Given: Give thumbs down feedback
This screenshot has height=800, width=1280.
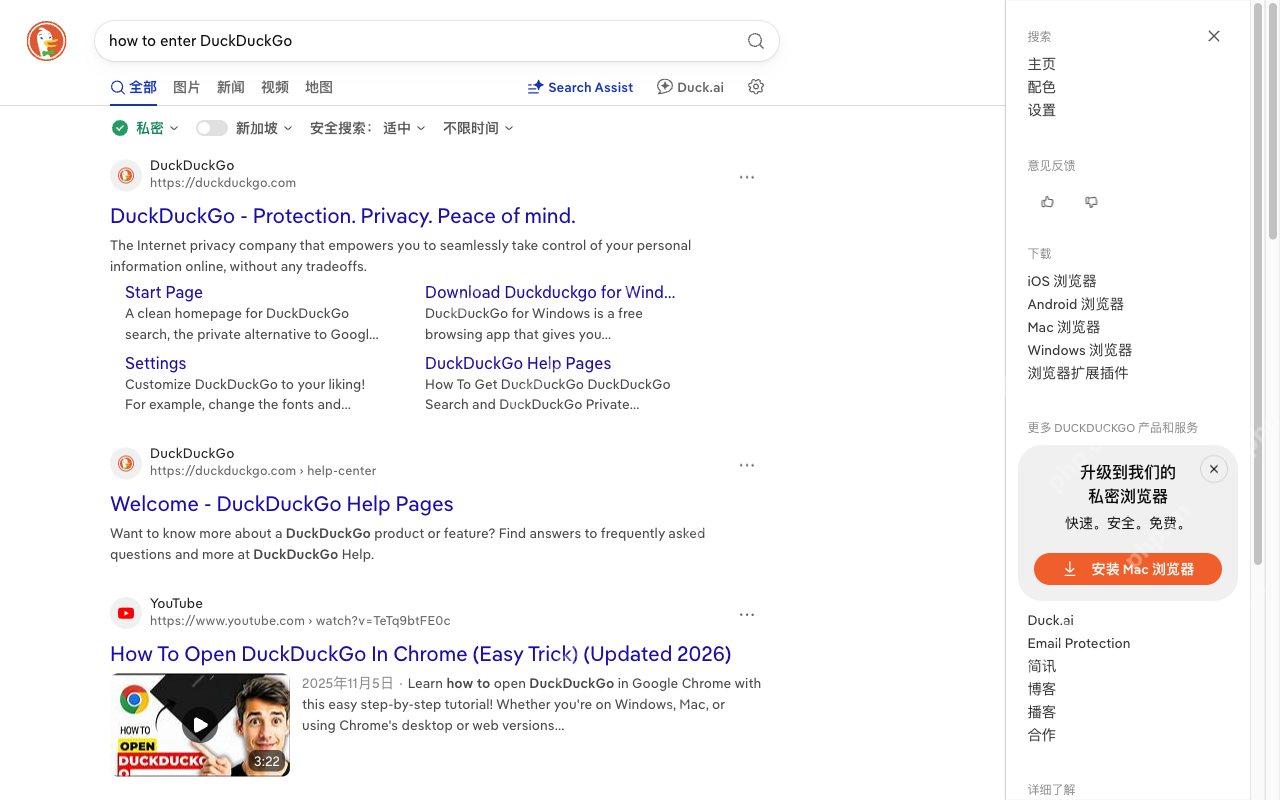Looking at the screenshot, I should (x=1092, y=202).
